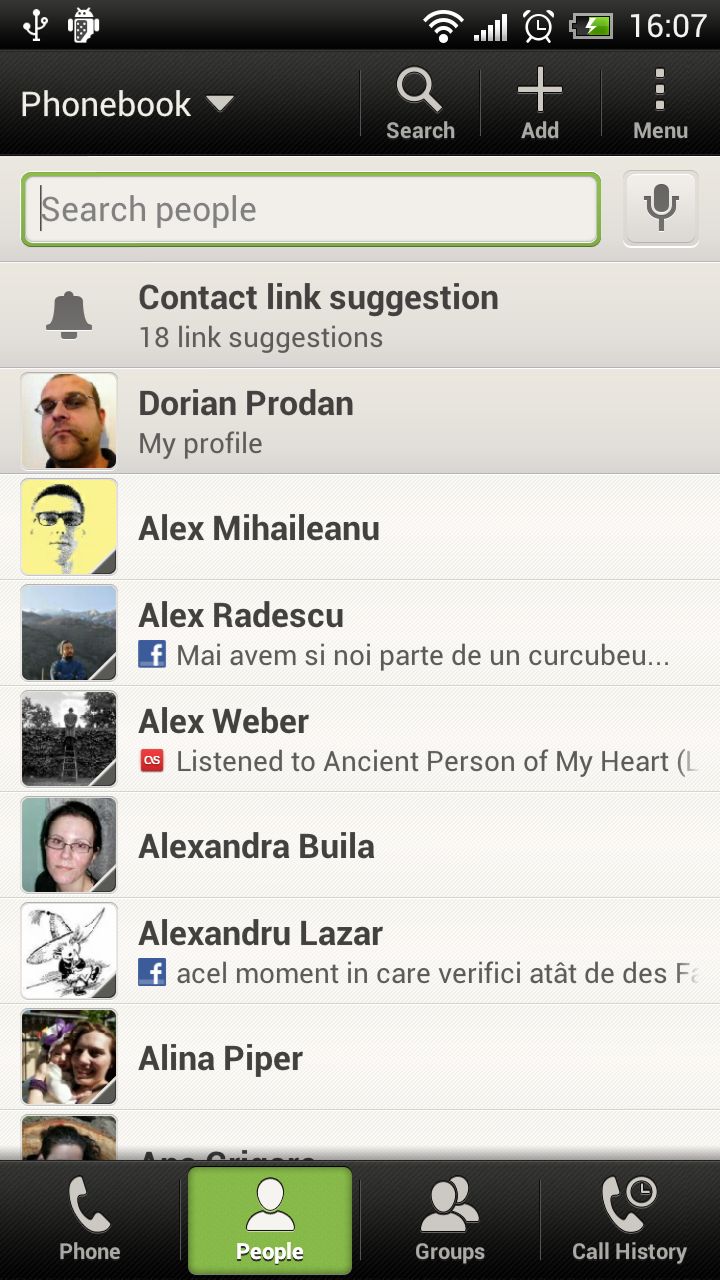
Task: Open the Call History tab
Action: pos(629,1221)
